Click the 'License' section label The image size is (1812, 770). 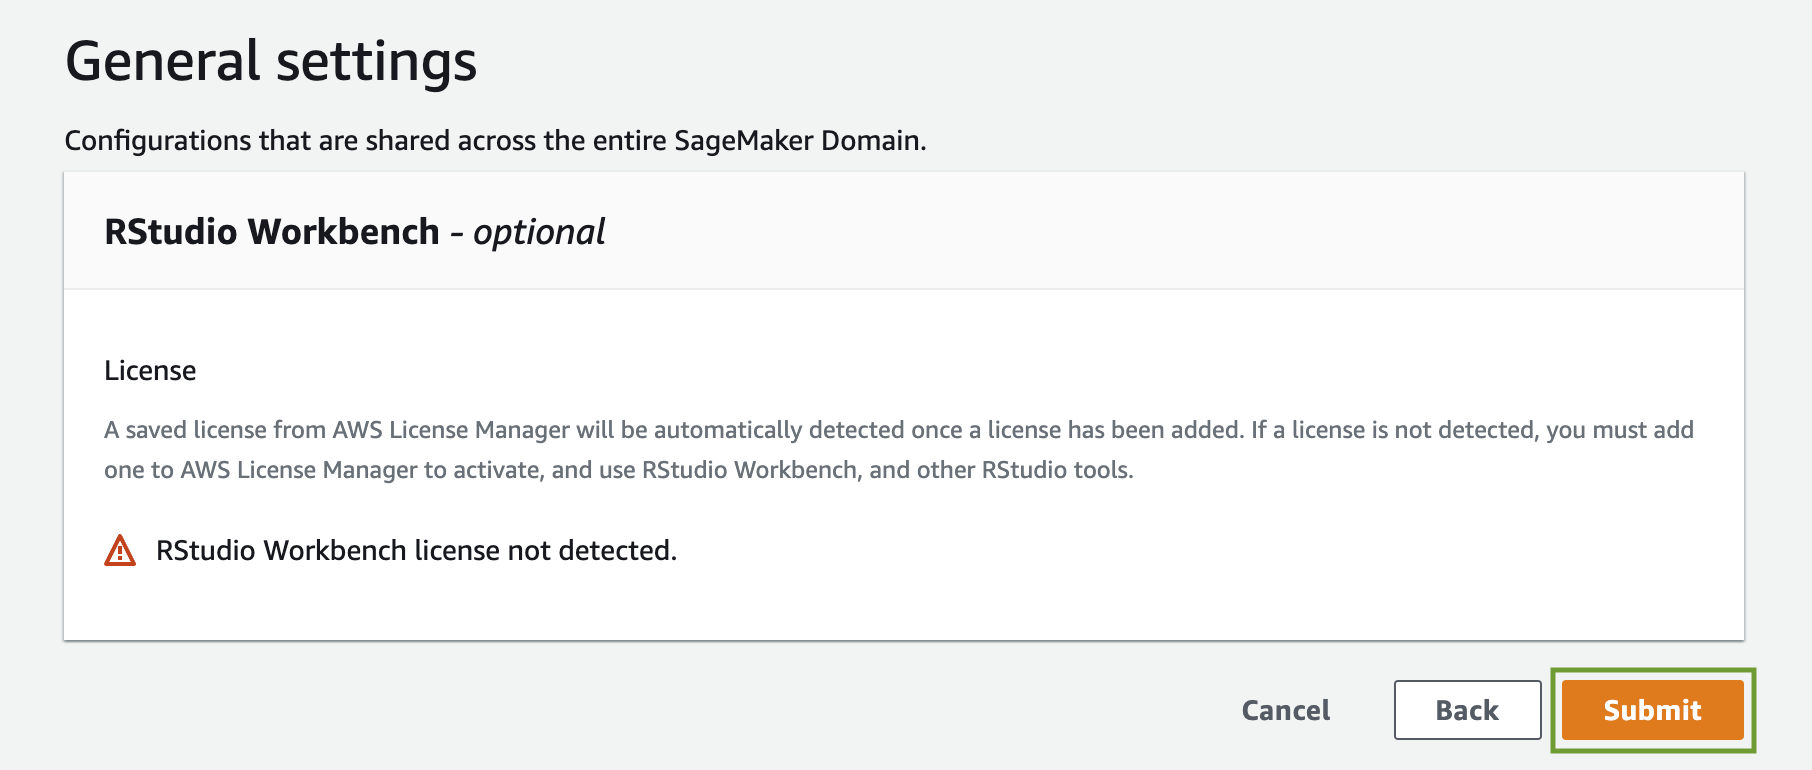[x=150, y=370]
